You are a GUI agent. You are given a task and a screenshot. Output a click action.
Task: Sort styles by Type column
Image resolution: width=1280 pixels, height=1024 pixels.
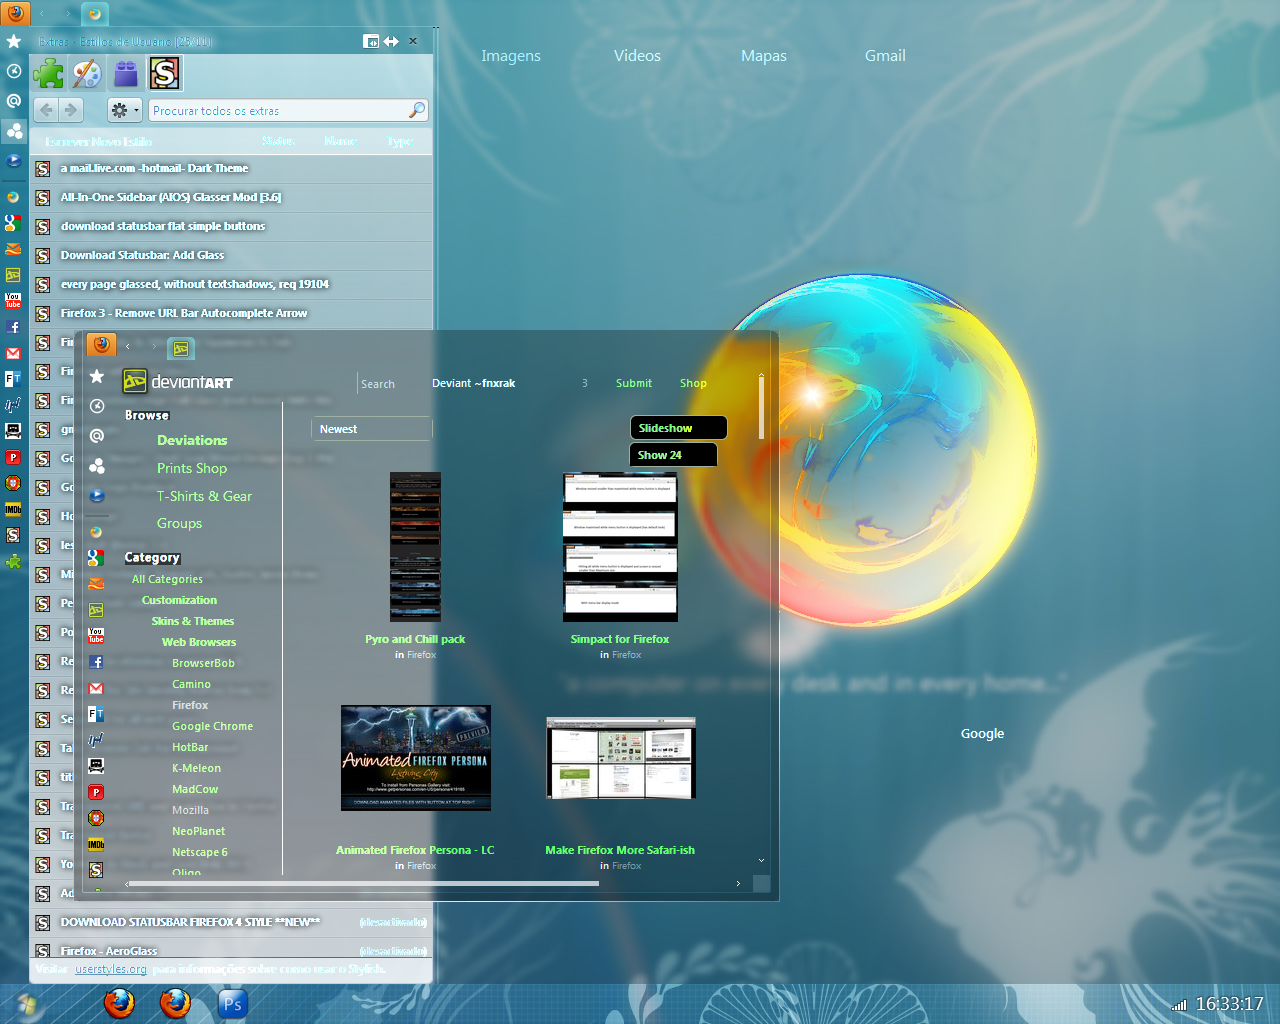point(400,141)
